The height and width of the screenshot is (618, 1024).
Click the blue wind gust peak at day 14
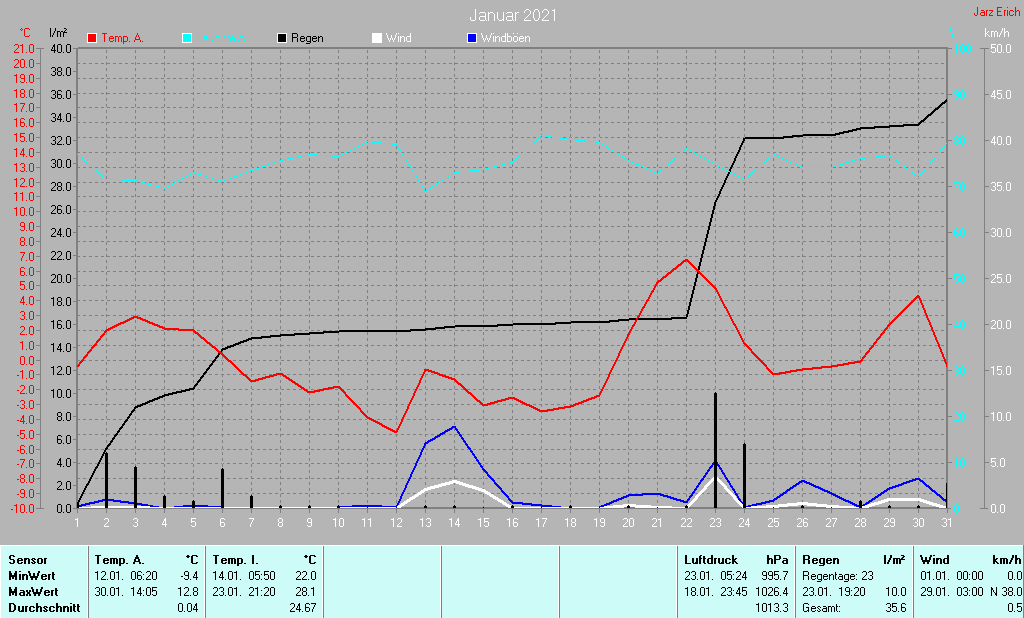454,427
